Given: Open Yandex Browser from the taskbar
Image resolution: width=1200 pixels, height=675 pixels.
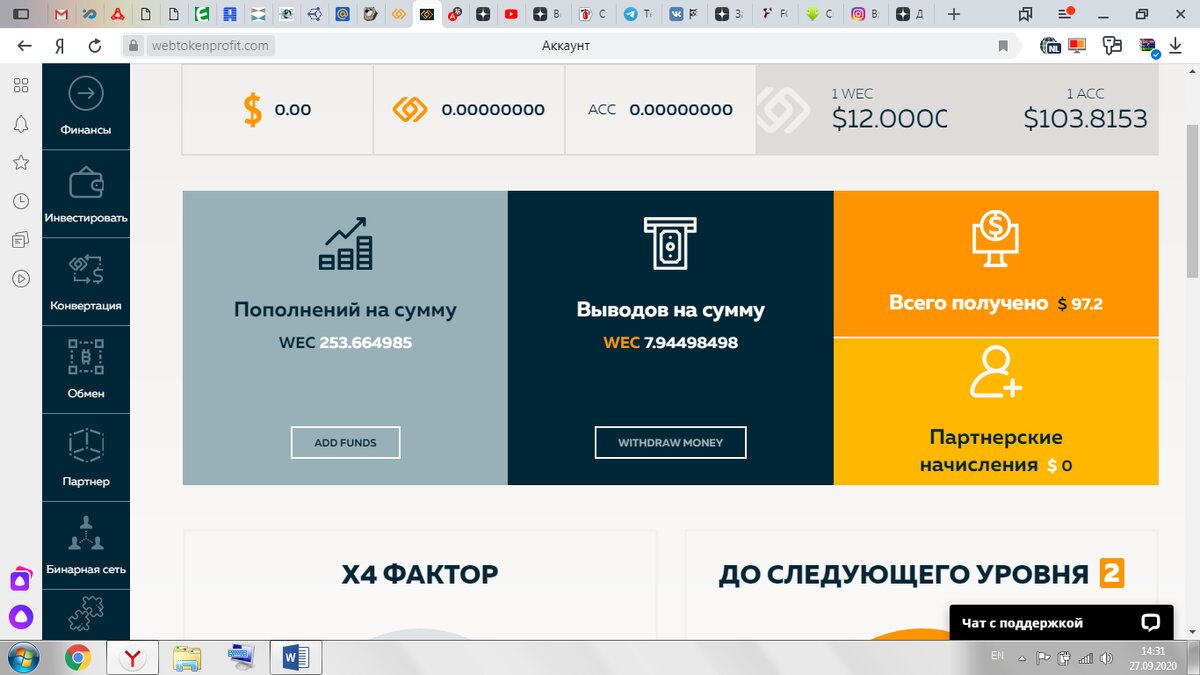Looking at the screenshot, I should pos(132,657).
